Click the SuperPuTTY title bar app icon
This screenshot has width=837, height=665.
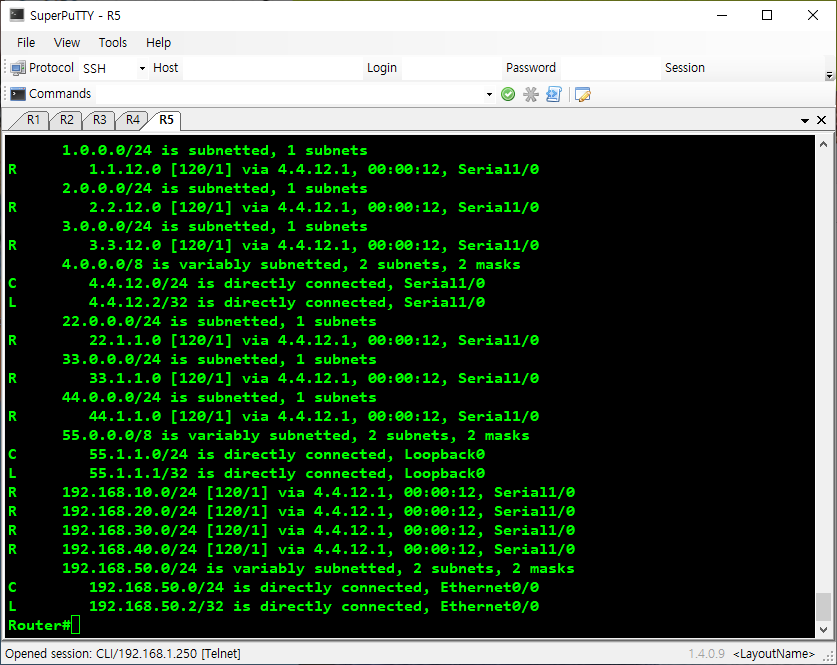[x=17, y=15]
